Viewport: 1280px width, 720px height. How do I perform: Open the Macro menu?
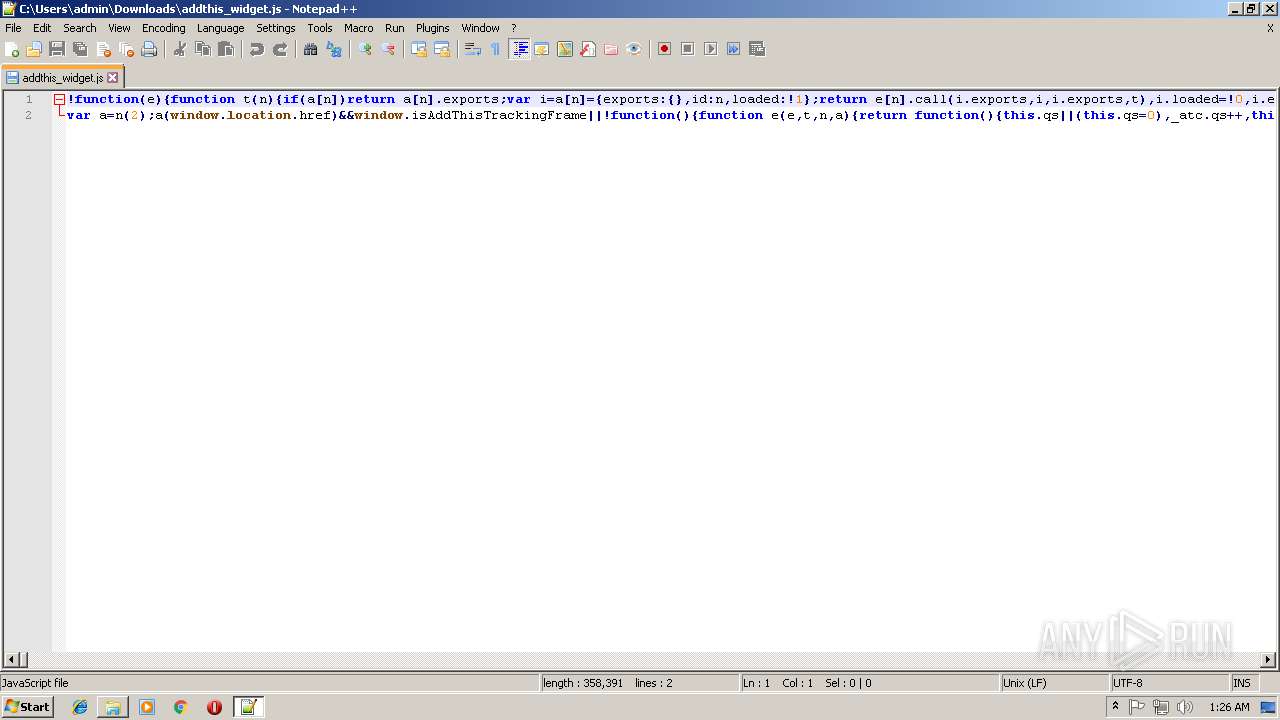click(359, 28)
